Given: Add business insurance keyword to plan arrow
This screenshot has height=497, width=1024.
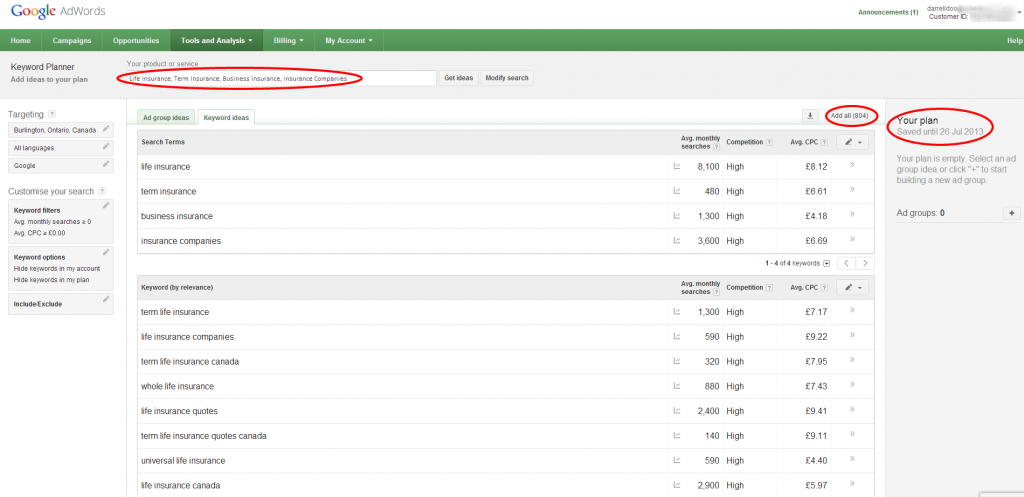Looking at the screenshot, I should click(x=852, y=215).
